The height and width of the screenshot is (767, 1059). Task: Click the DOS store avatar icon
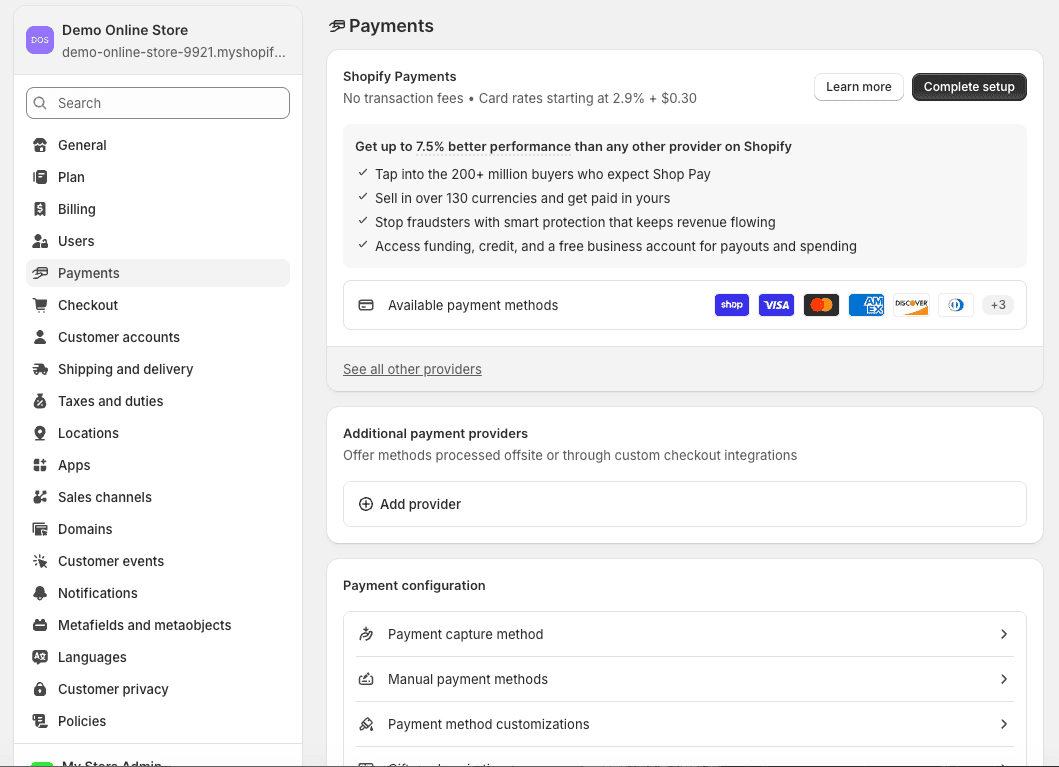(x=40, y=40)
